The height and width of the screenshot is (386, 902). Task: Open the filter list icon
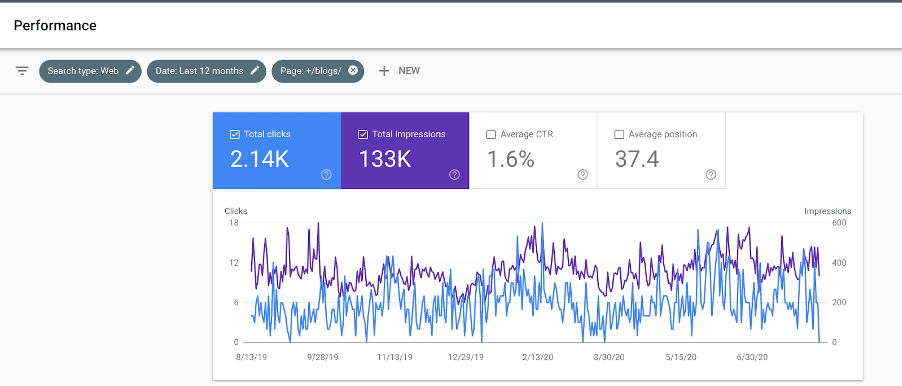[x=22, y=71]
